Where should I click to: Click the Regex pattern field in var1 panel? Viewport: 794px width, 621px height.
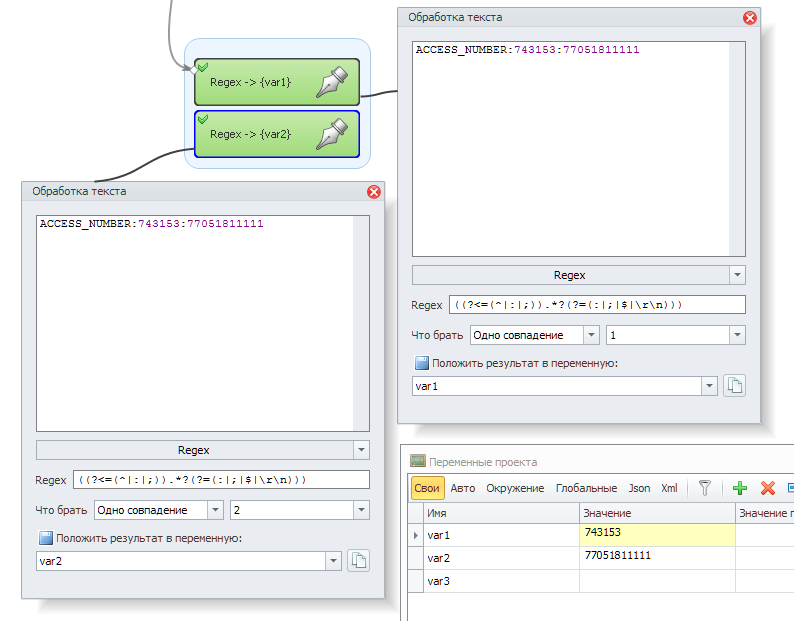click(596, 305)
